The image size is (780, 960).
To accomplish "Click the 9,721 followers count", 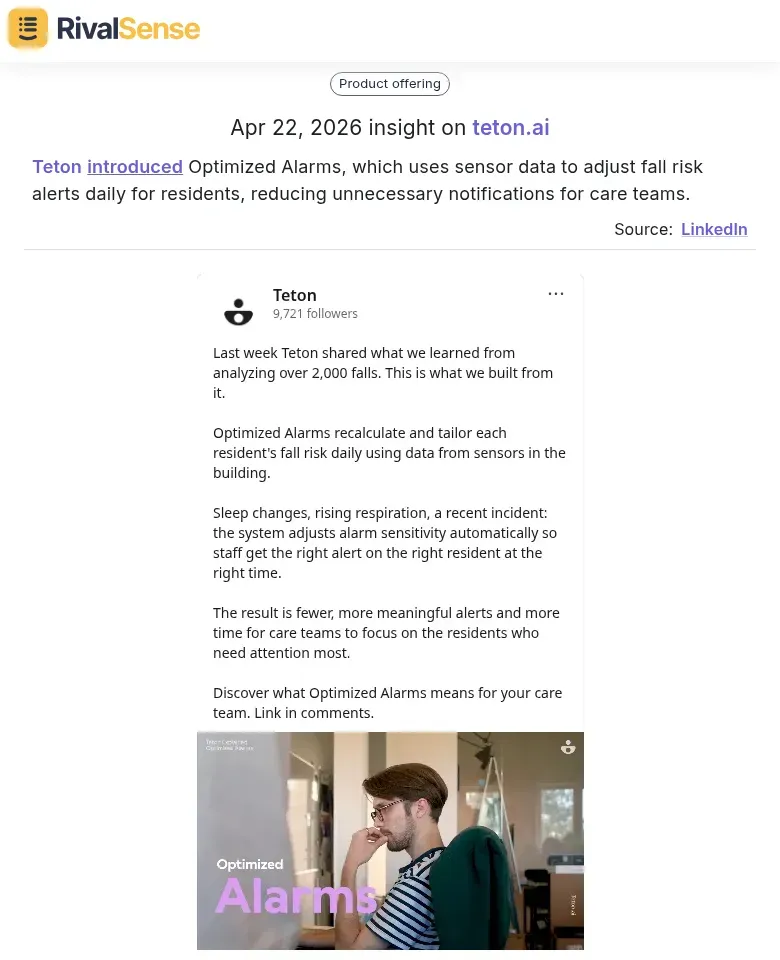I will (315, 314).
